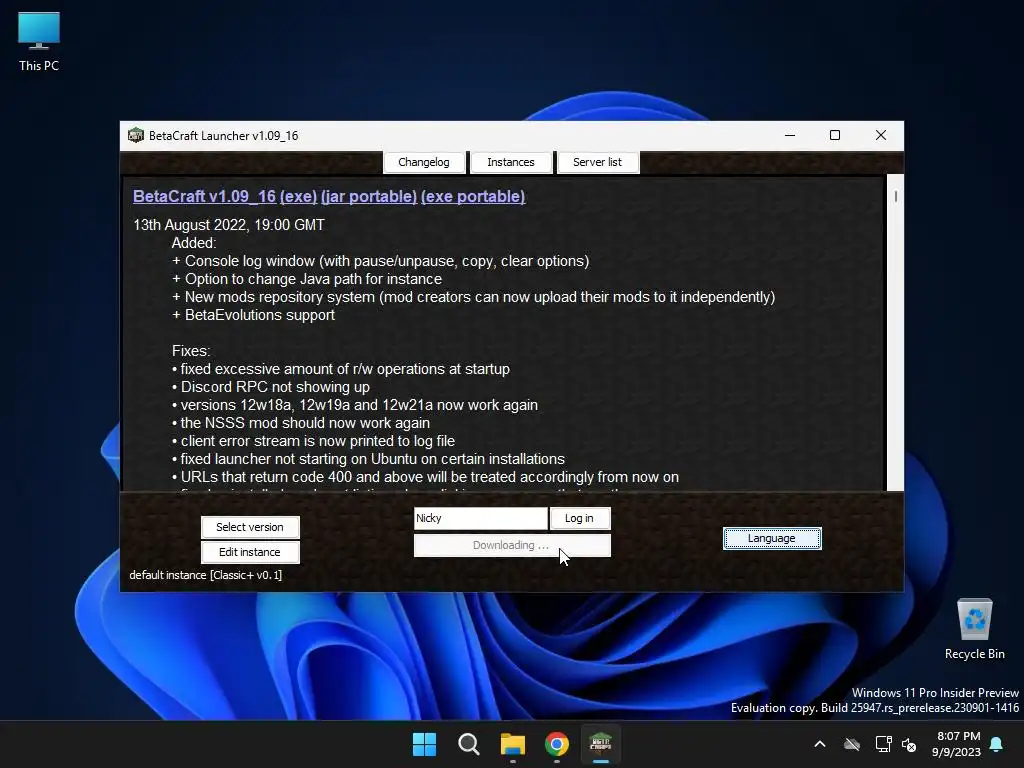Click the muted volume tray icon
The image size is (1024, 768).
pos(909,744)
